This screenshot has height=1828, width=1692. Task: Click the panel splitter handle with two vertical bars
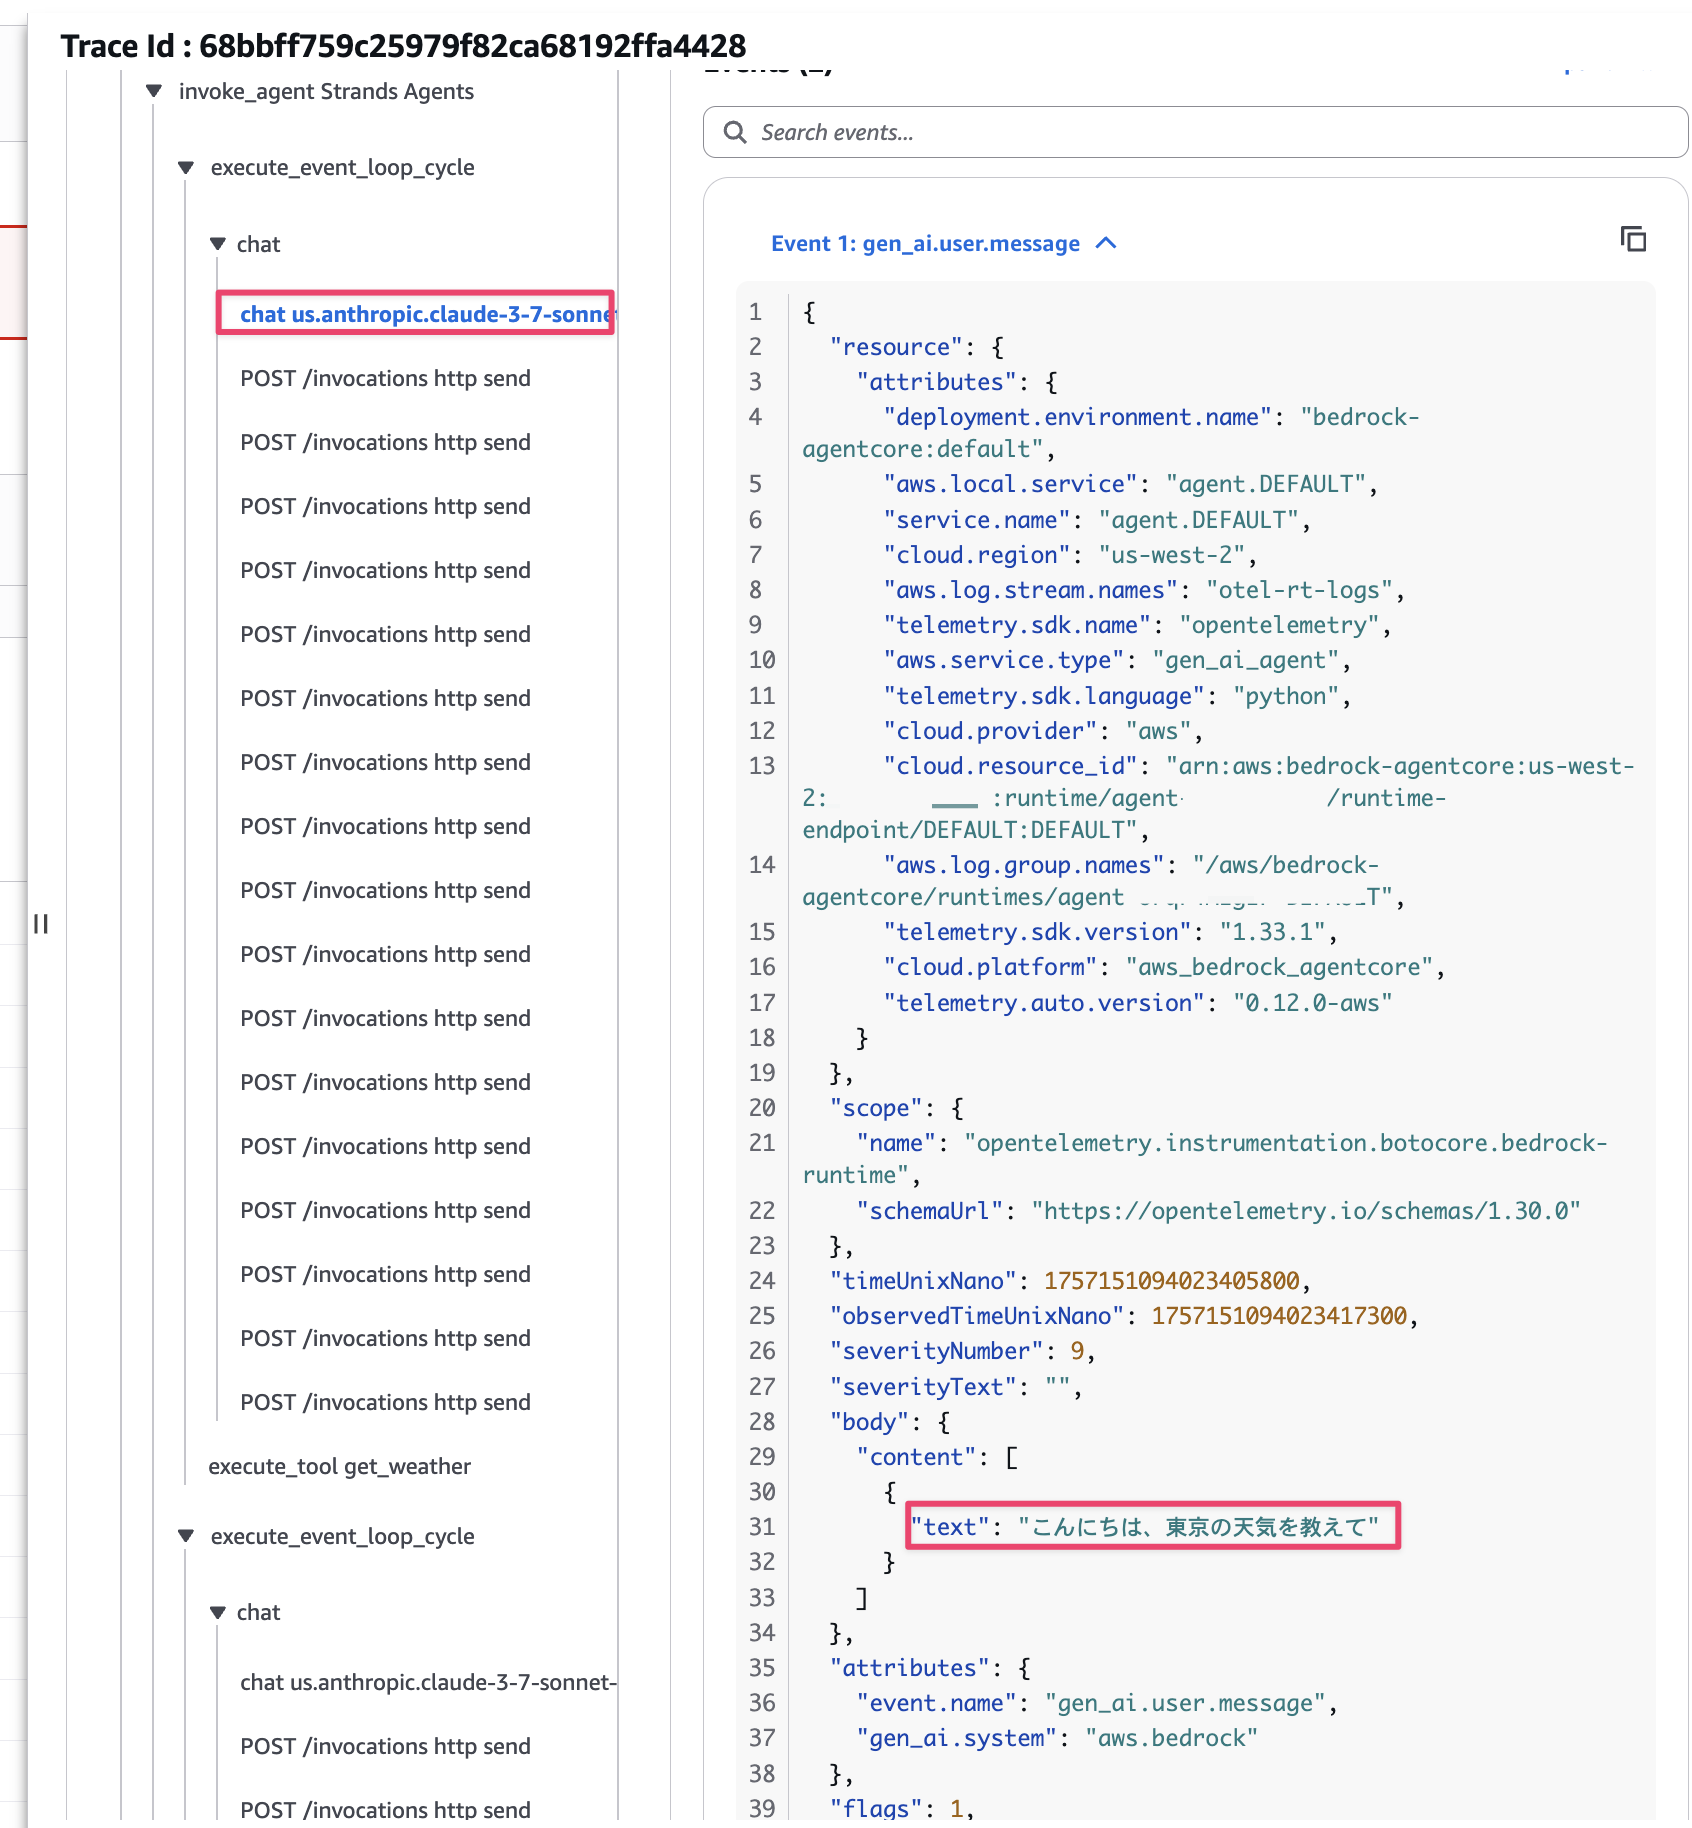click(x=41, y=923)
